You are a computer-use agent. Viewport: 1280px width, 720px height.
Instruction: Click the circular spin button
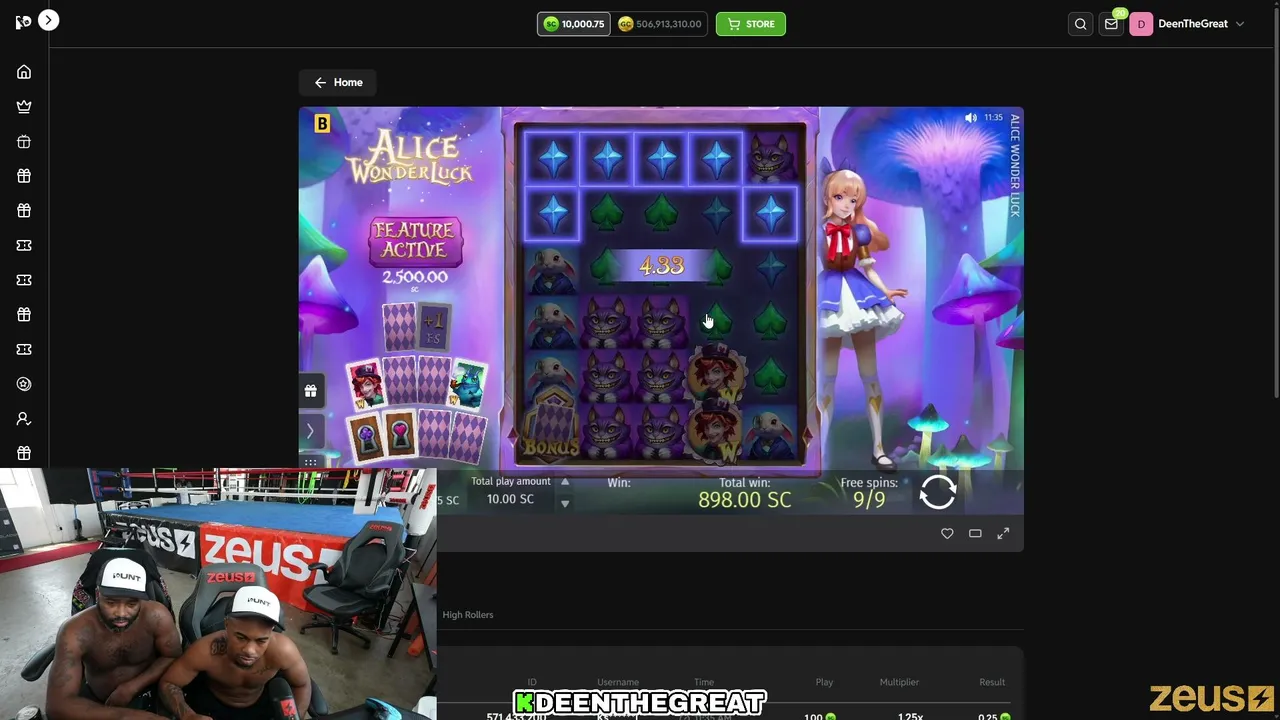(x=938, y=492)
